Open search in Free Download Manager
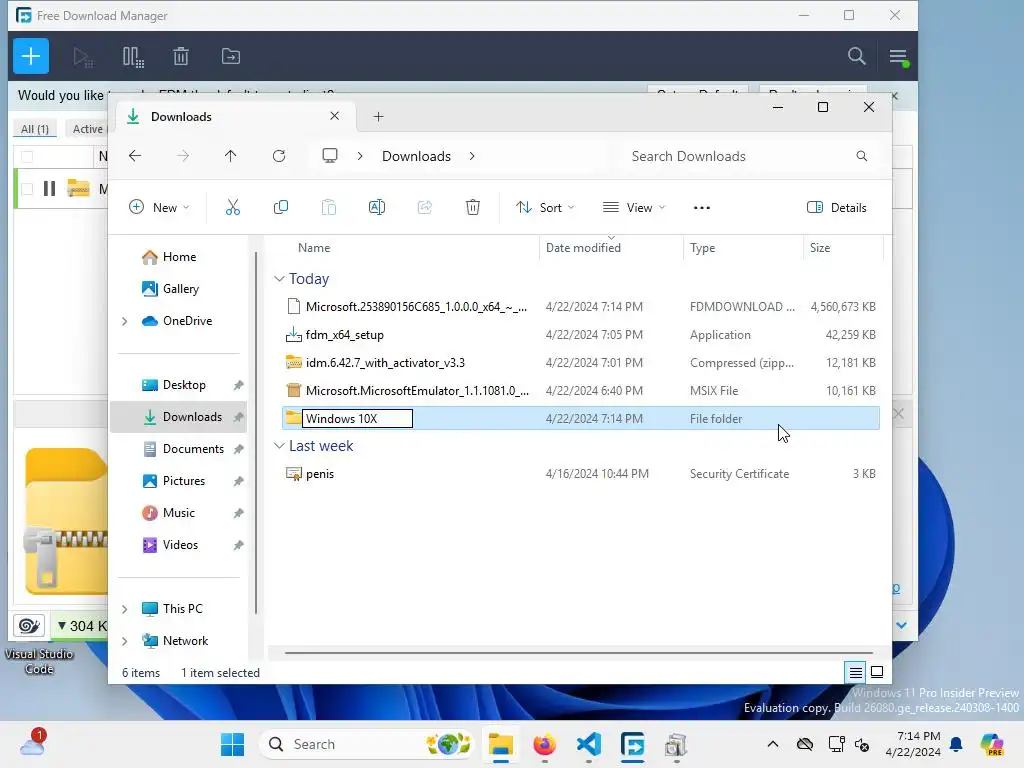The width and height of the screenshot is (1024, 768). coord(856,56)
